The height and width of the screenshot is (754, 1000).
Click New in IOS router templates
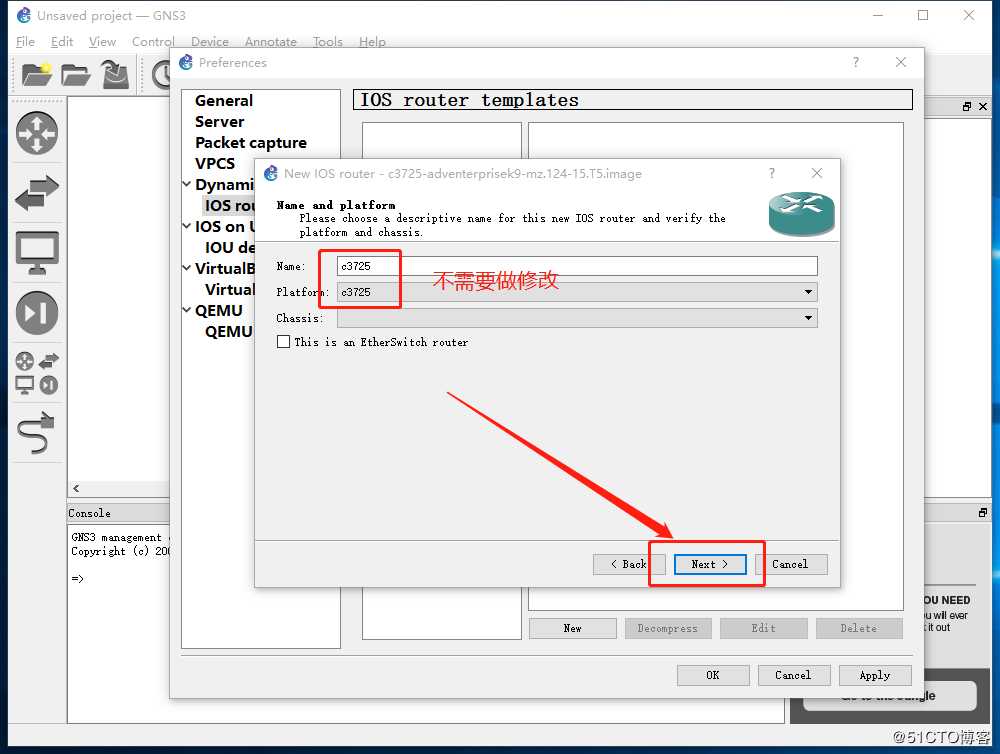point(573,628)
